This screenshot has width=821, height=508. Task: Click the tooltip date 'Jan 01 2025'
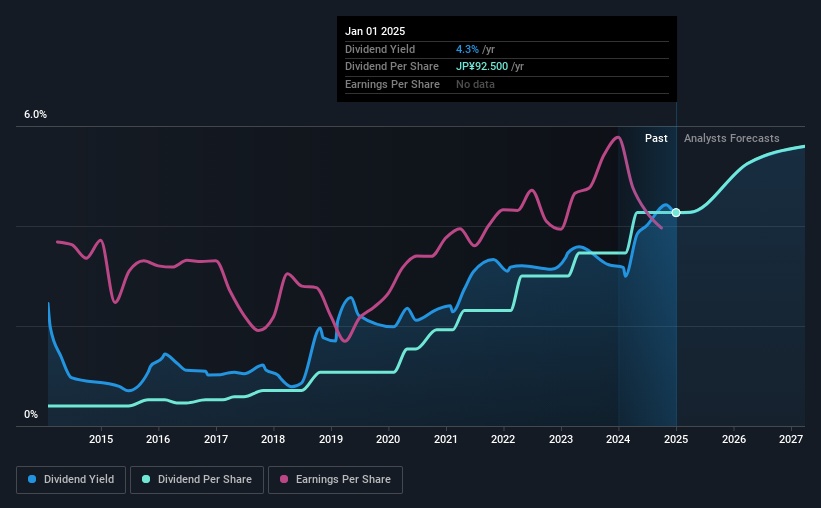point(375,31)
